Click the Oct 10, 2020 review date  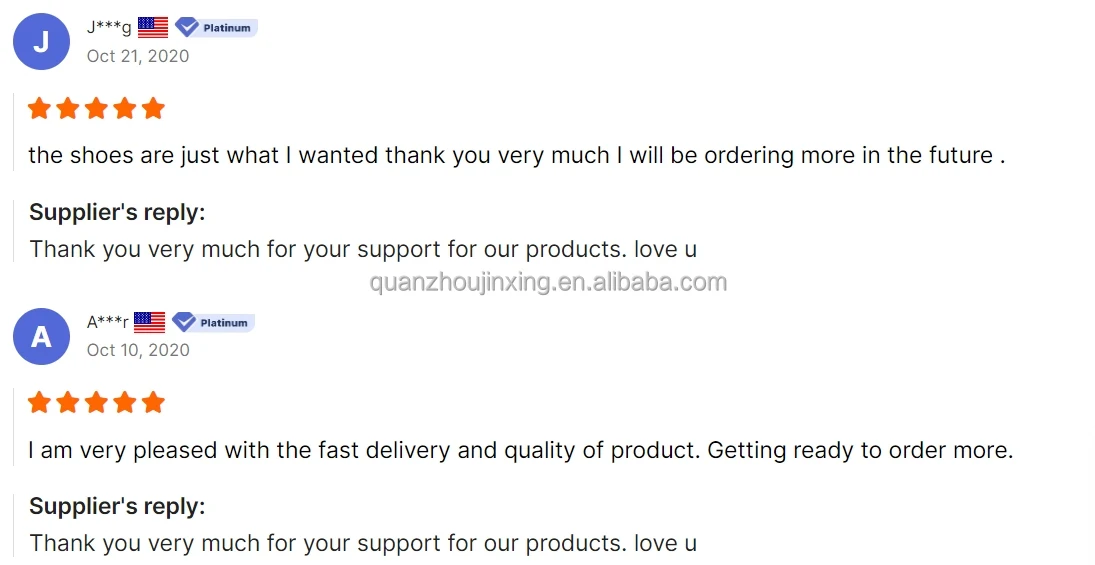click(138, 350)
